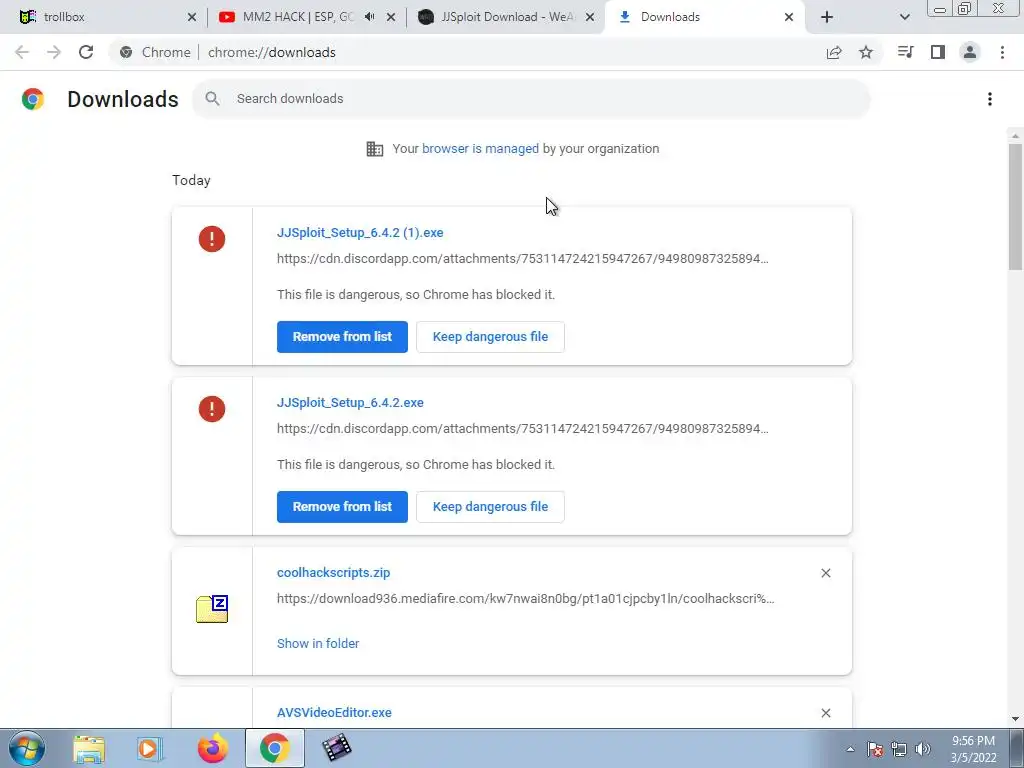Image resolution: width=1024 pixels, height=768 pixels.
Task: Open the network tray icon
Action: tap(899, 750)
